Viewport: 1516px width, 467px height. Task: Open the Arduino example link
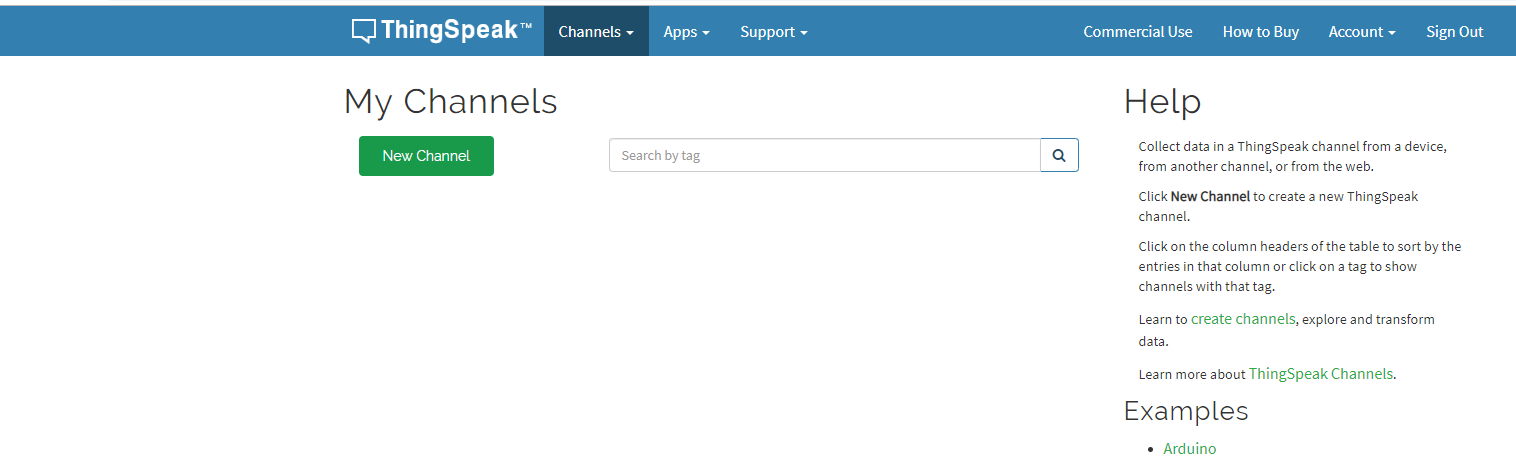coord(1190,448)
